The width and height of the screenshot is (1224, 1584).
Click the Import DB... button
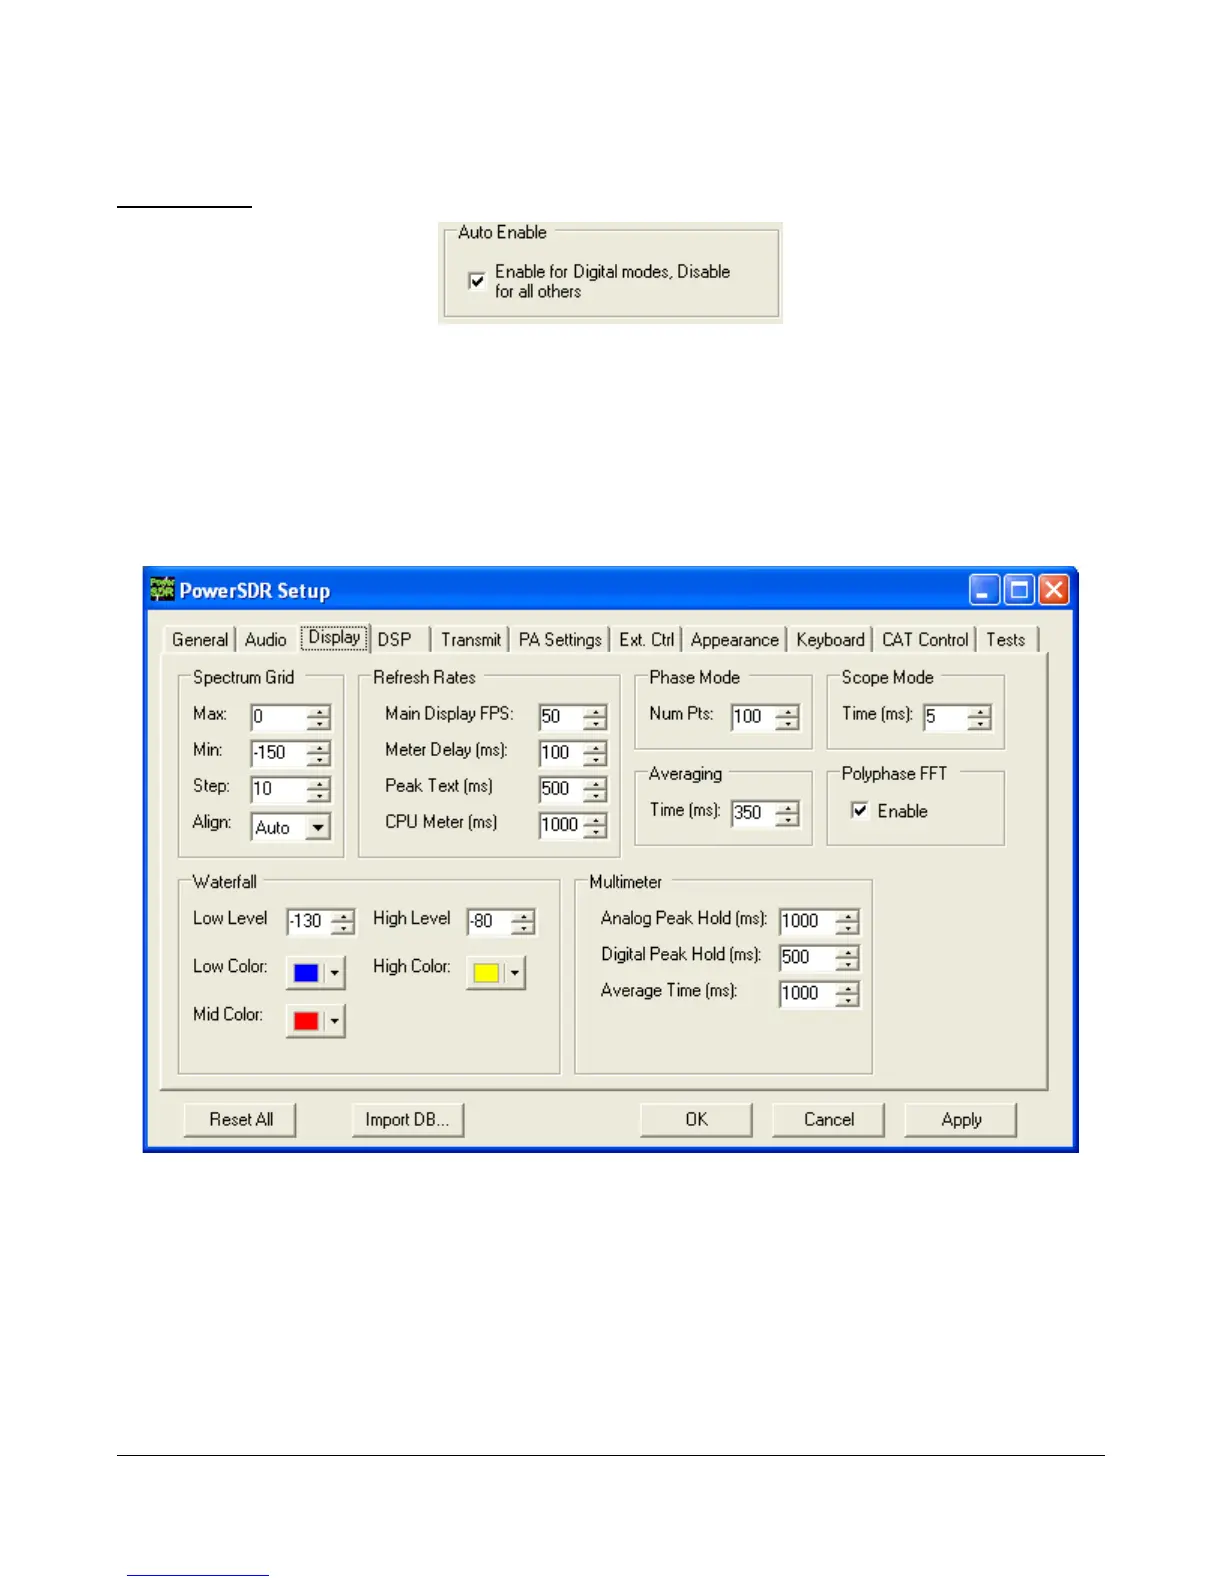pyautogui.click(x=408, y=1120)
